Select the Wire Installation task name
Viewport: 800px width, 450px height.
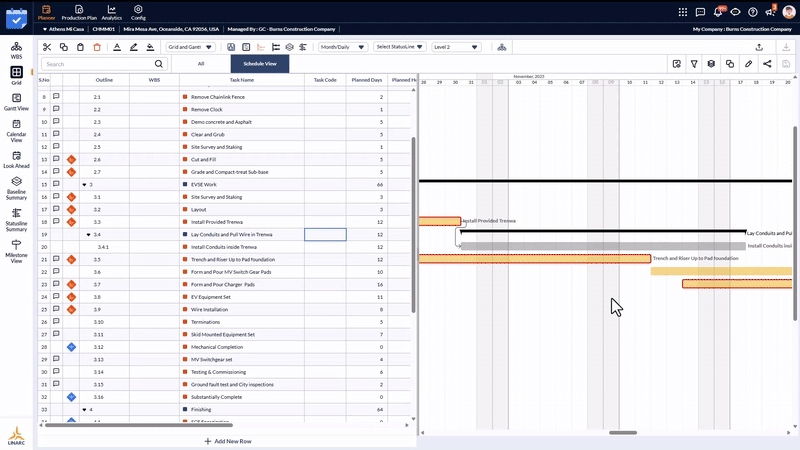click(x=209, y=310)
